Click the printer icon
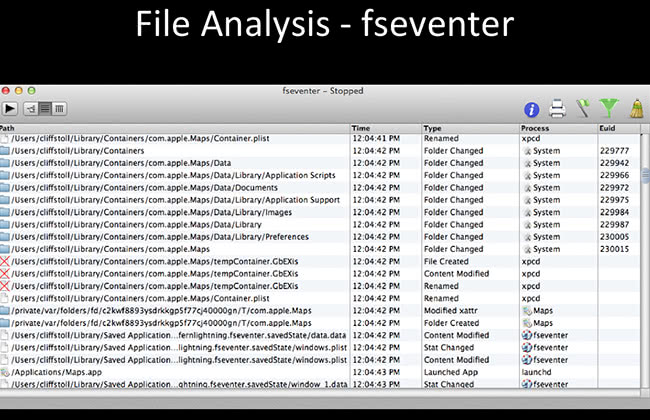The image size is (650, 420). click(557, 109)
